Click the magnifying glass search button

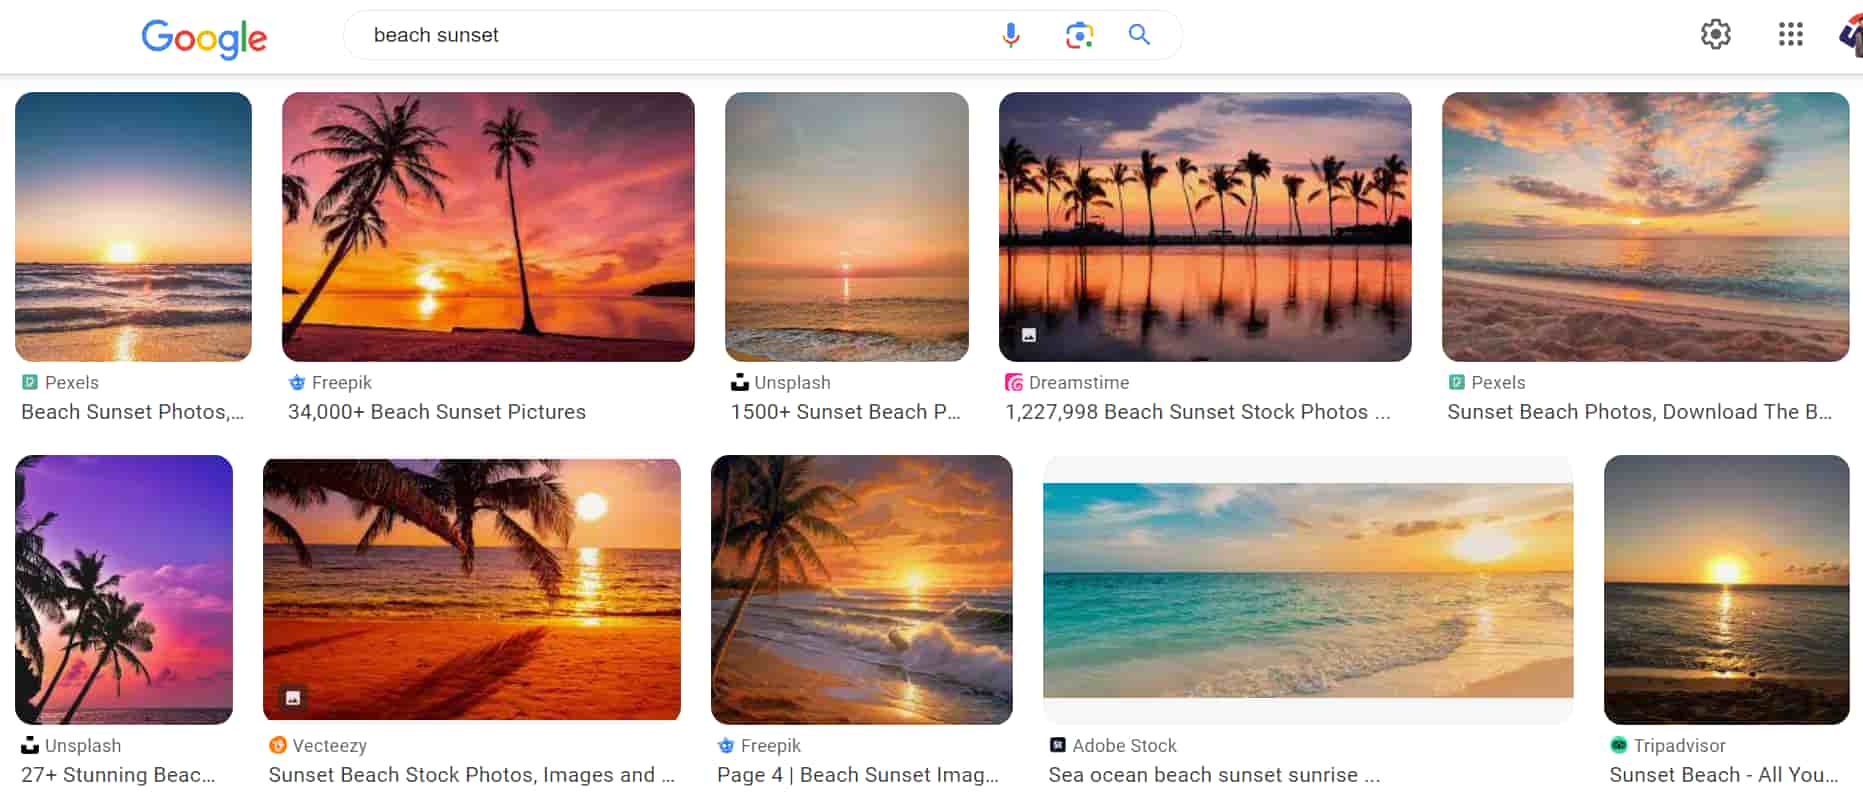(1139, 35)
